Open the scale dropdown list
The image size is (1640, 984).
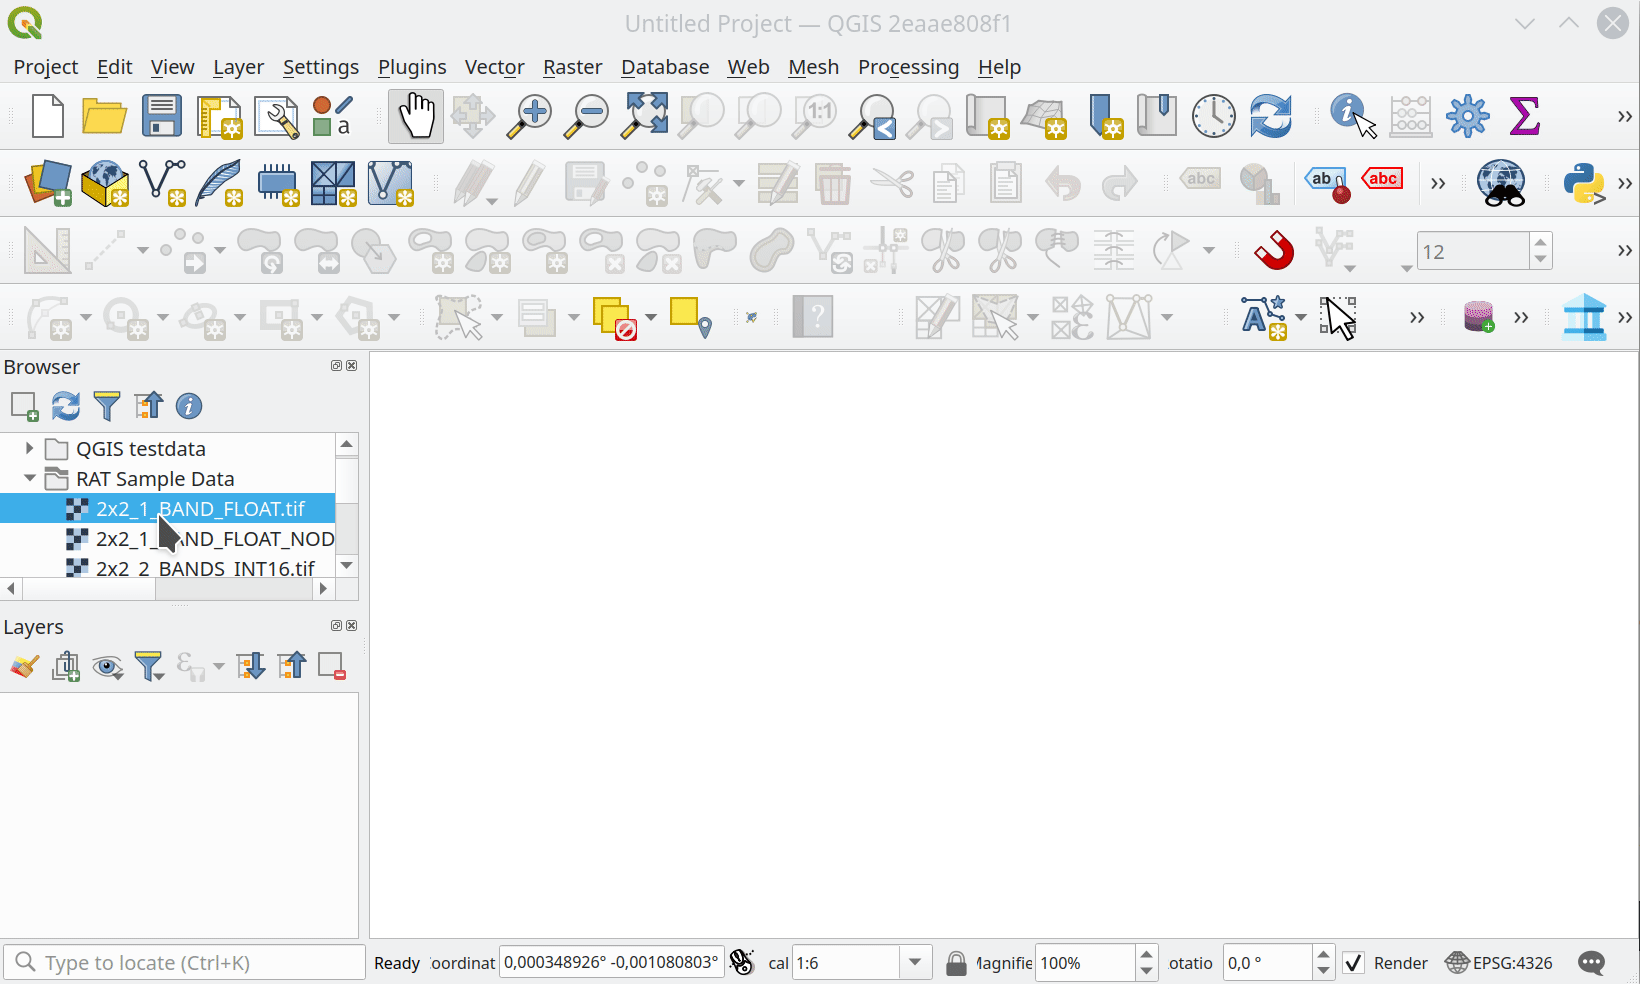pyautogui.click(x=914, y=963)
